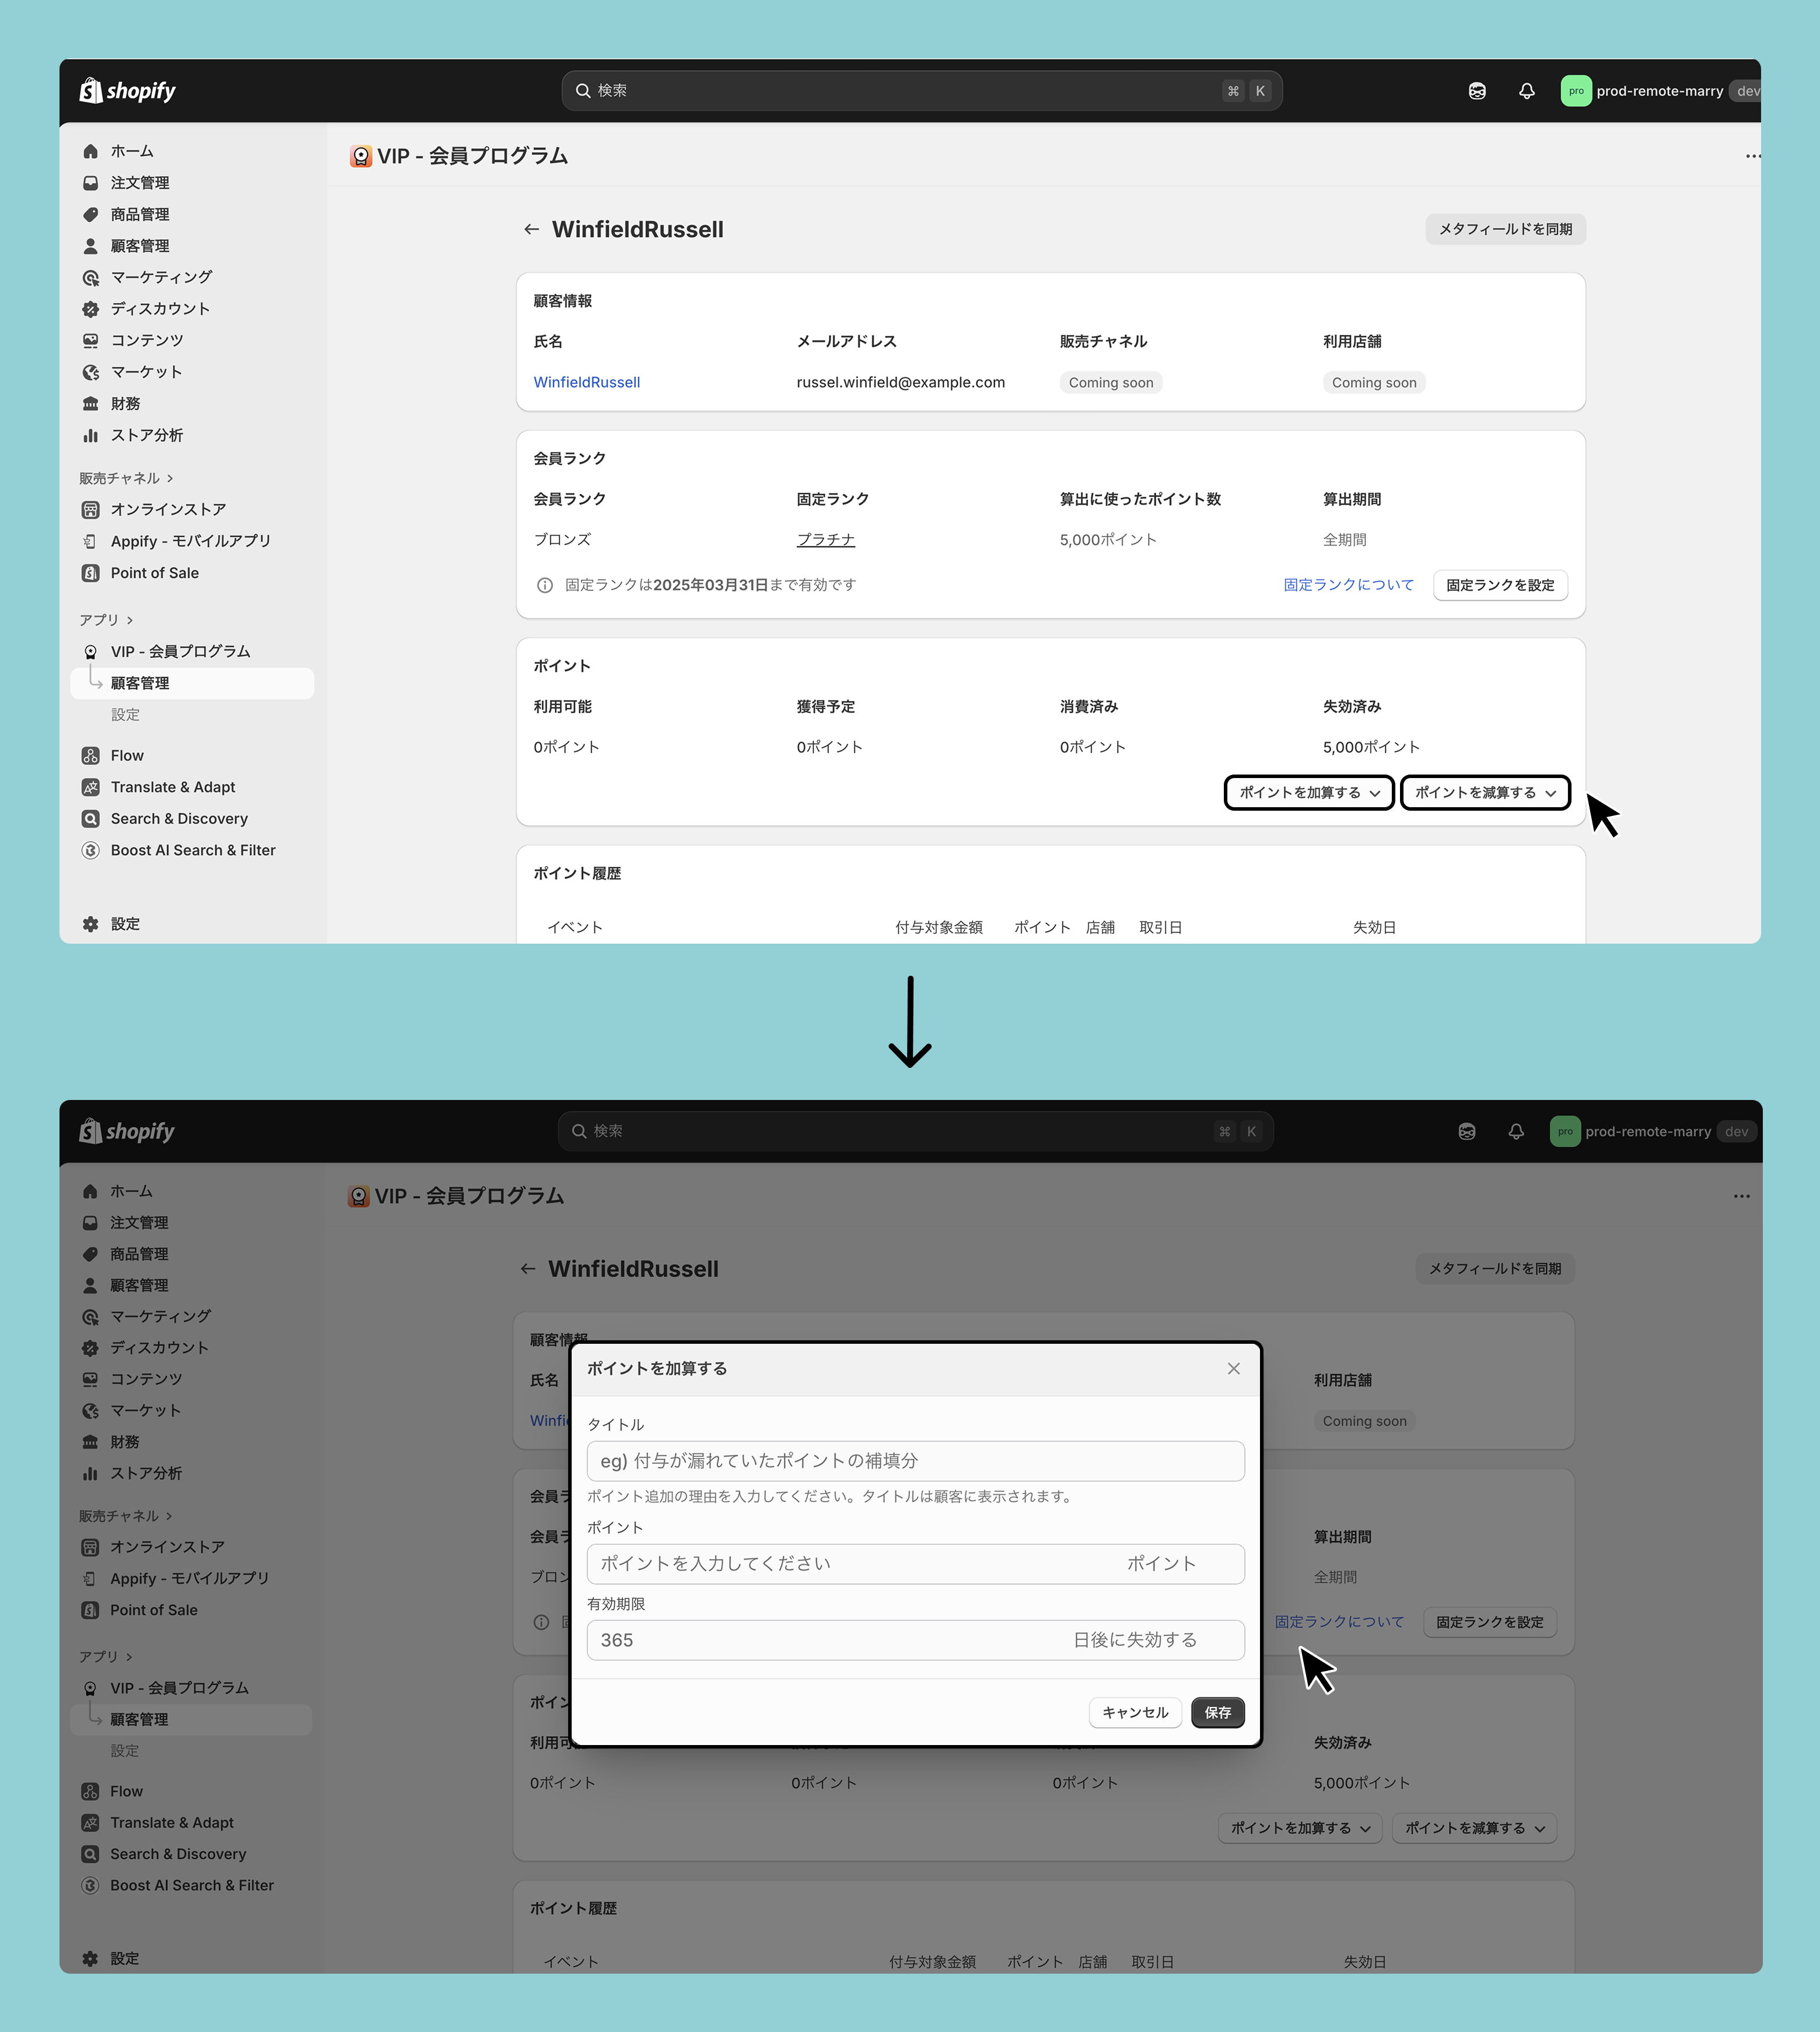Expand the 販売チャネル section chevron

click(170, 478)
